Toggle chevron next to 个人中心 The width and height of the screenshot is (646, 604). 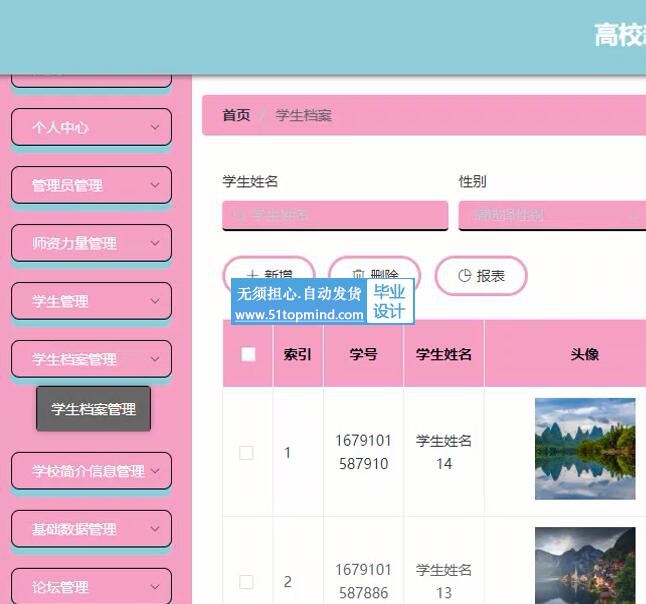[155, 127]
